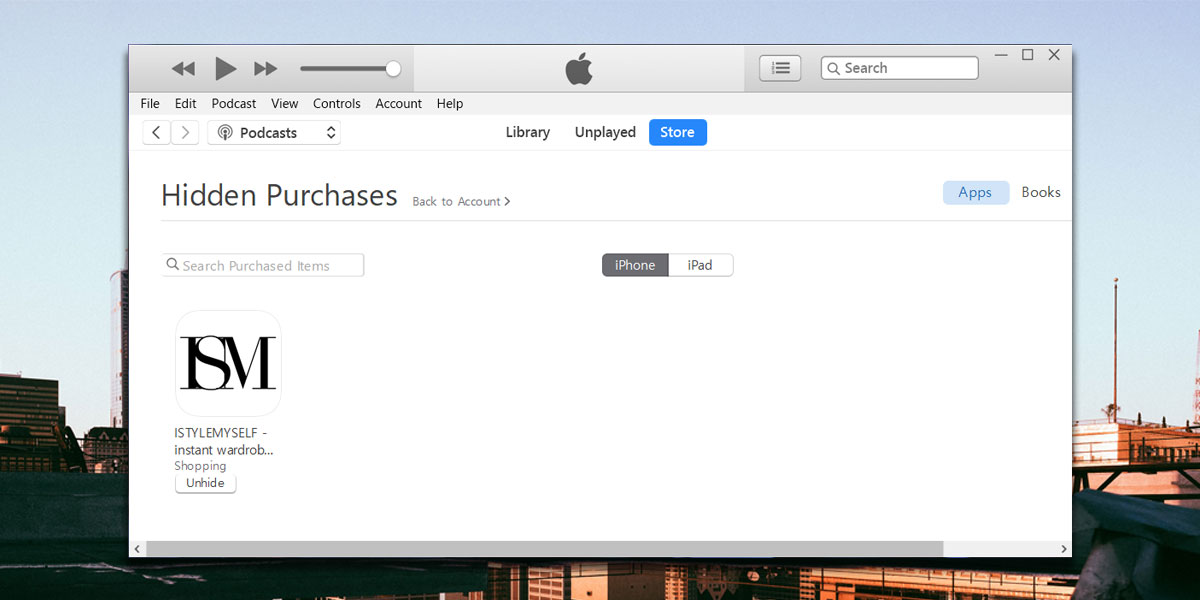Click the podcast icon in the media dropdown
The width and height of the screenshot is (1200, 600).
coord(225,132)
